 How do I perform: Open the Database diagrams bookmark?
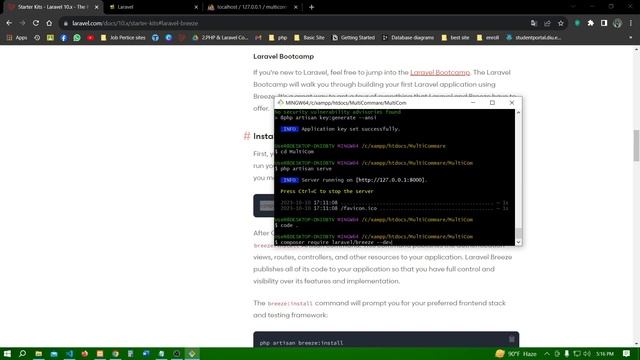click(x=408, y=38)
